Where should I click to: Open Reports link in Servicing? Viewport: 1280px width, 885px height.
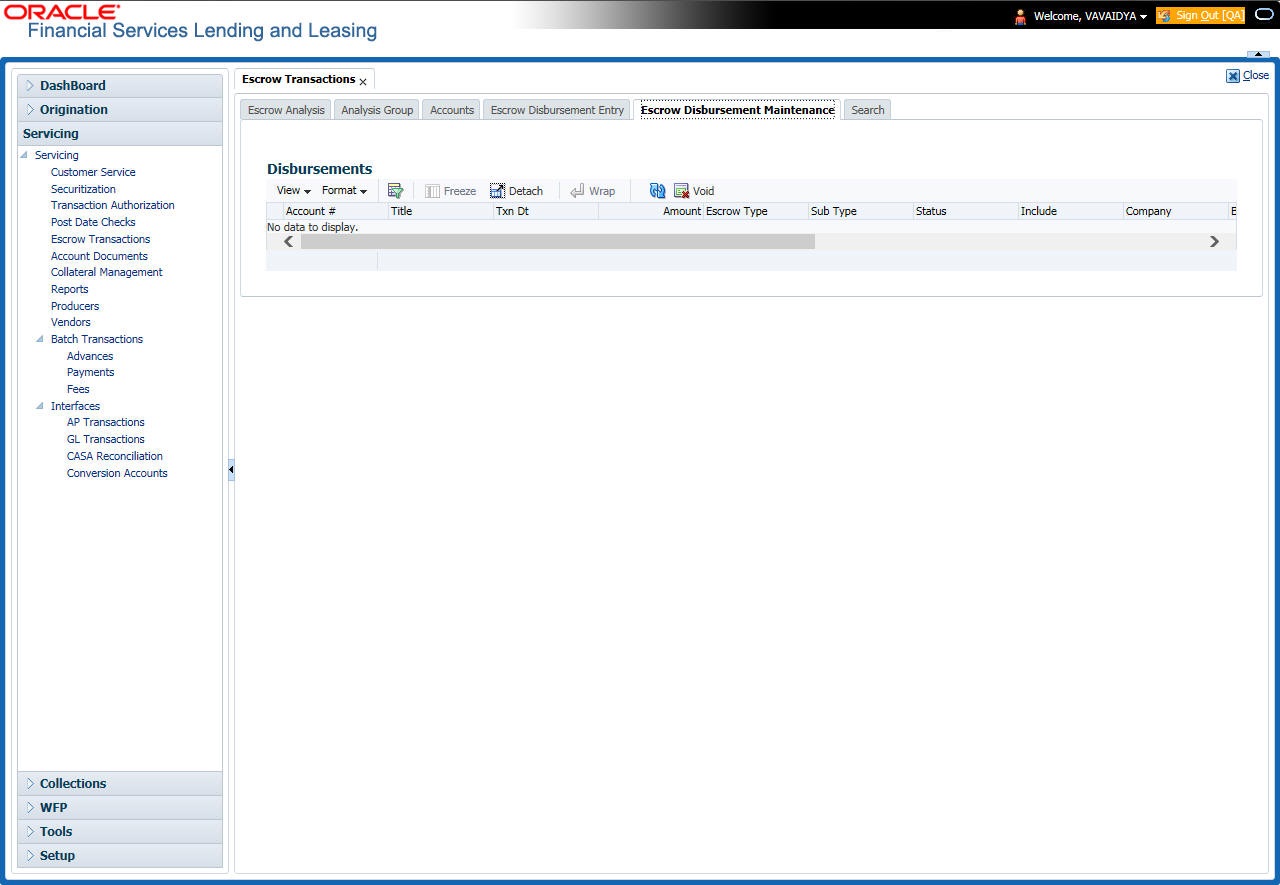tap(70, 289)
